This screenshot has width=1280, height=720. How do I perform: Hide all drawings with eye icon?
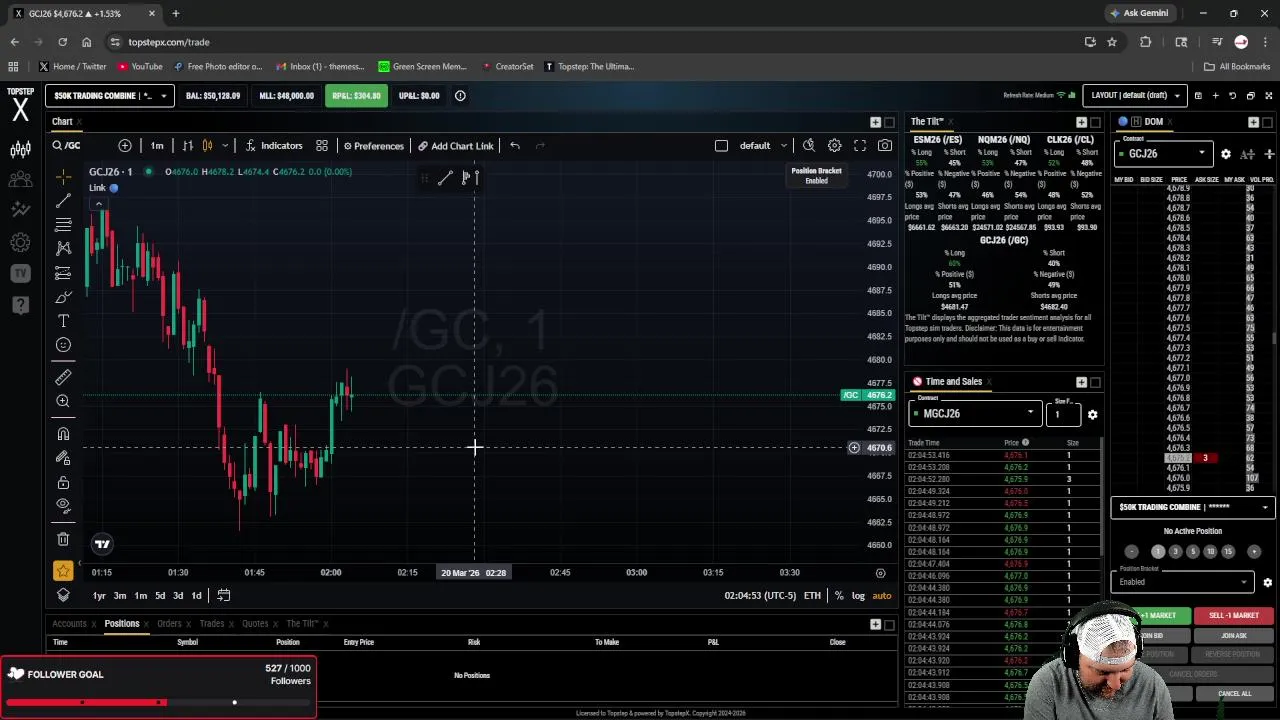point(63,506)
